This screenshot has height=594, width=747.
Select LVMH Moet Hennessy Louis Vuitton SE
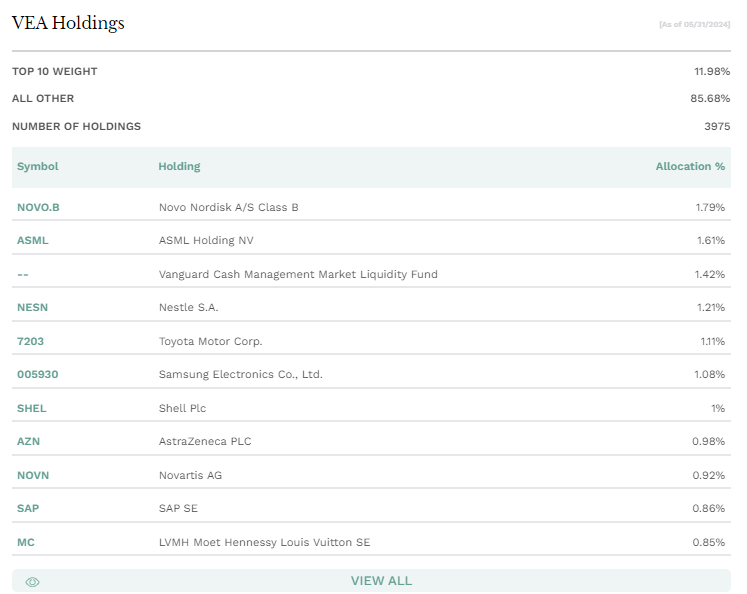click(x=264, y=542)
